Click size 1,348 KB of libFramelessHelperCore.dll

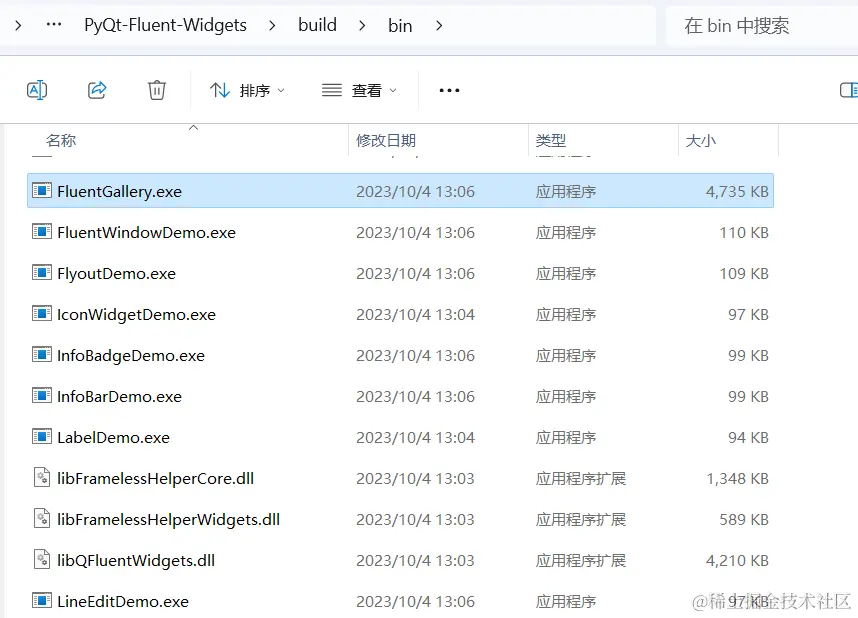tap(737, 479)
